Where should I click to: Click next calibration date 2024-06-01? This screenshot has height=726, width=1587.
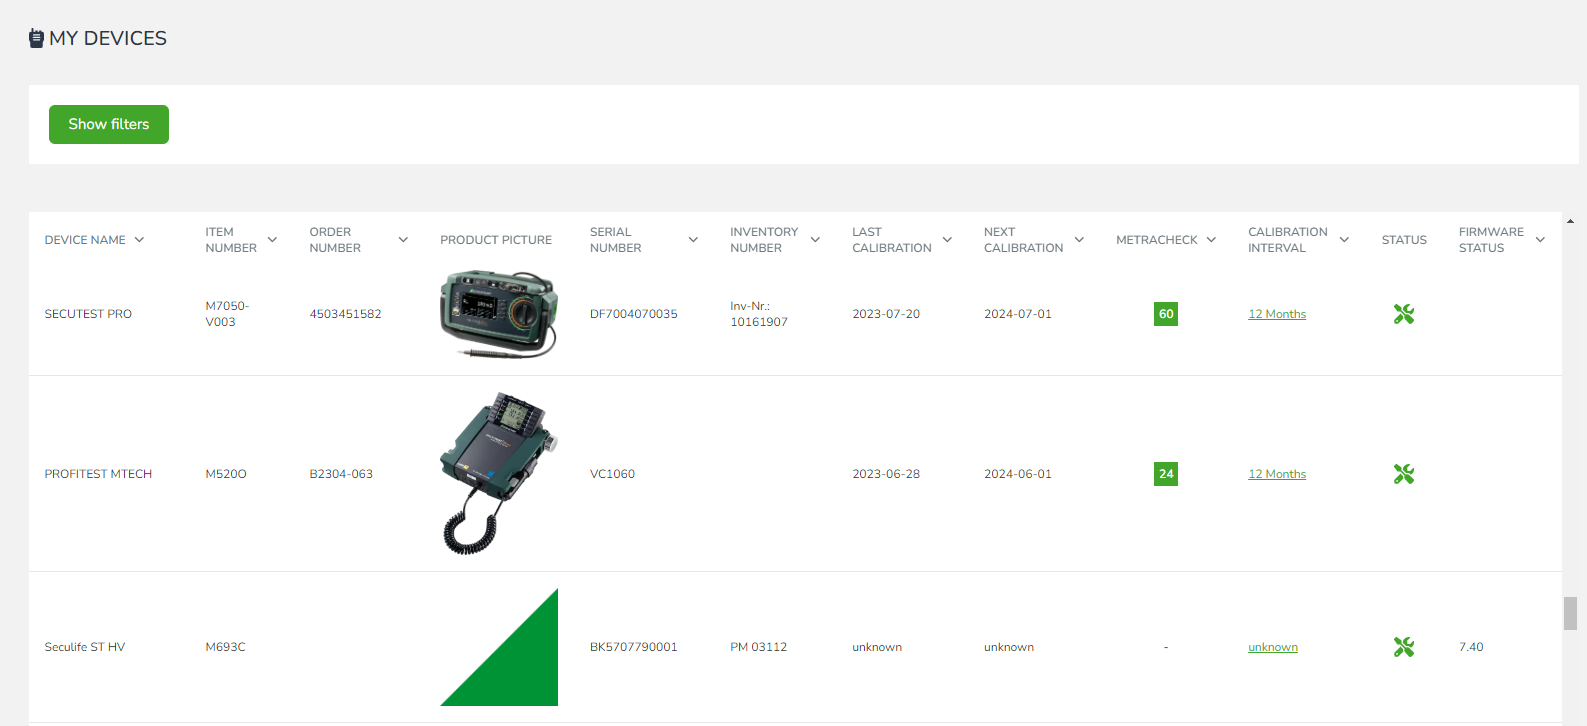tap(1018, 474)
